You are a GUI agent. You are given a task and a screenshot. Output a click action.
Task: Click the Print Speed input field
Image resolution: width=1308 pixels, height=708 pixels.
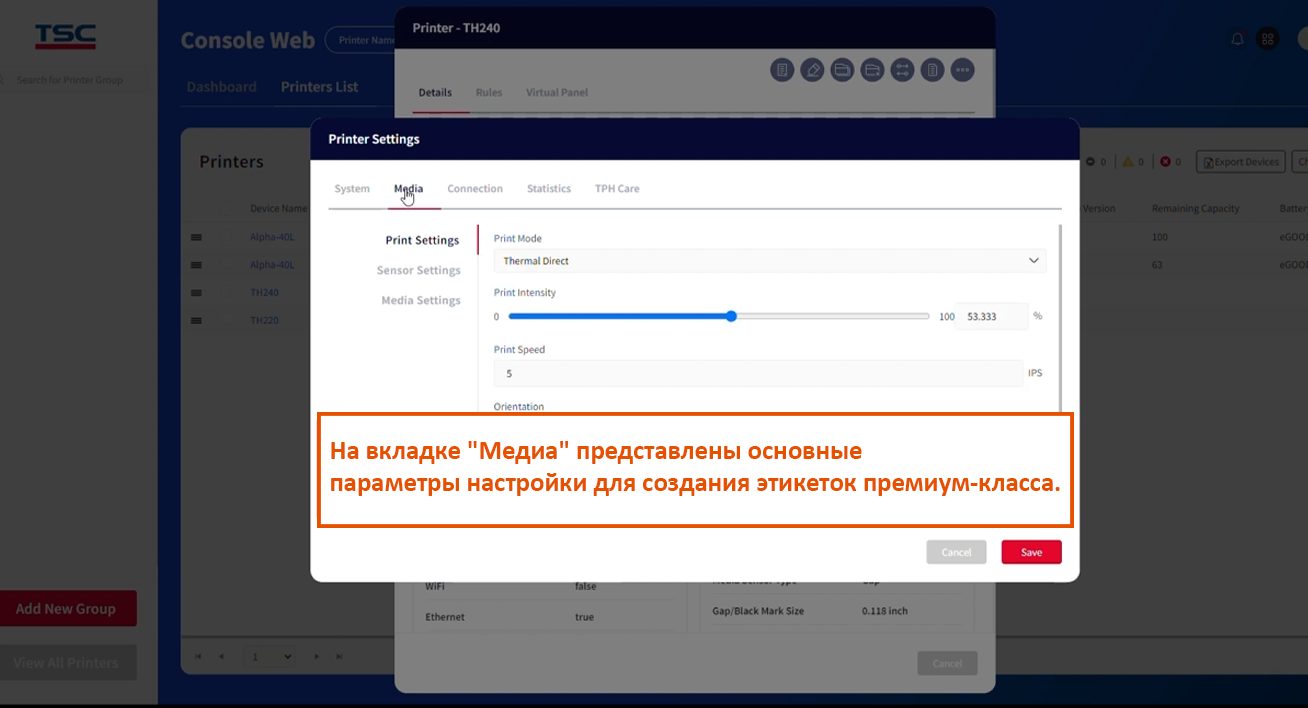757,373
